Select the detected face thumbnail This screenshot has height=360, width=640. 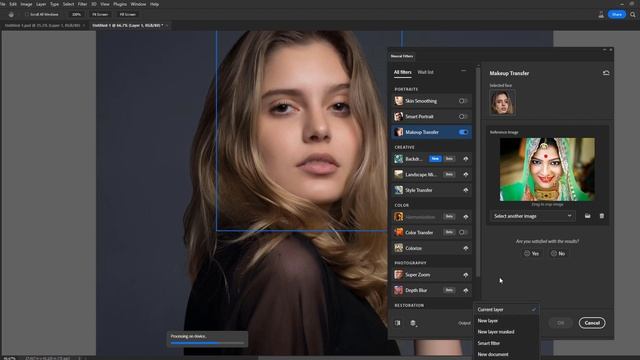502,102
